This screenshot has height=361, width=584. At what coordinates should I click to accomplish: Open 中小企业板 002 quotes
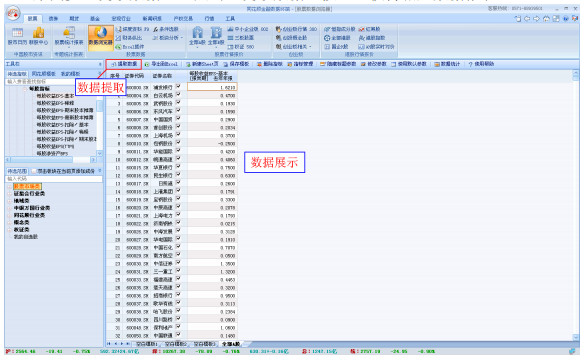pyautogui.click(x=248, y=29)
